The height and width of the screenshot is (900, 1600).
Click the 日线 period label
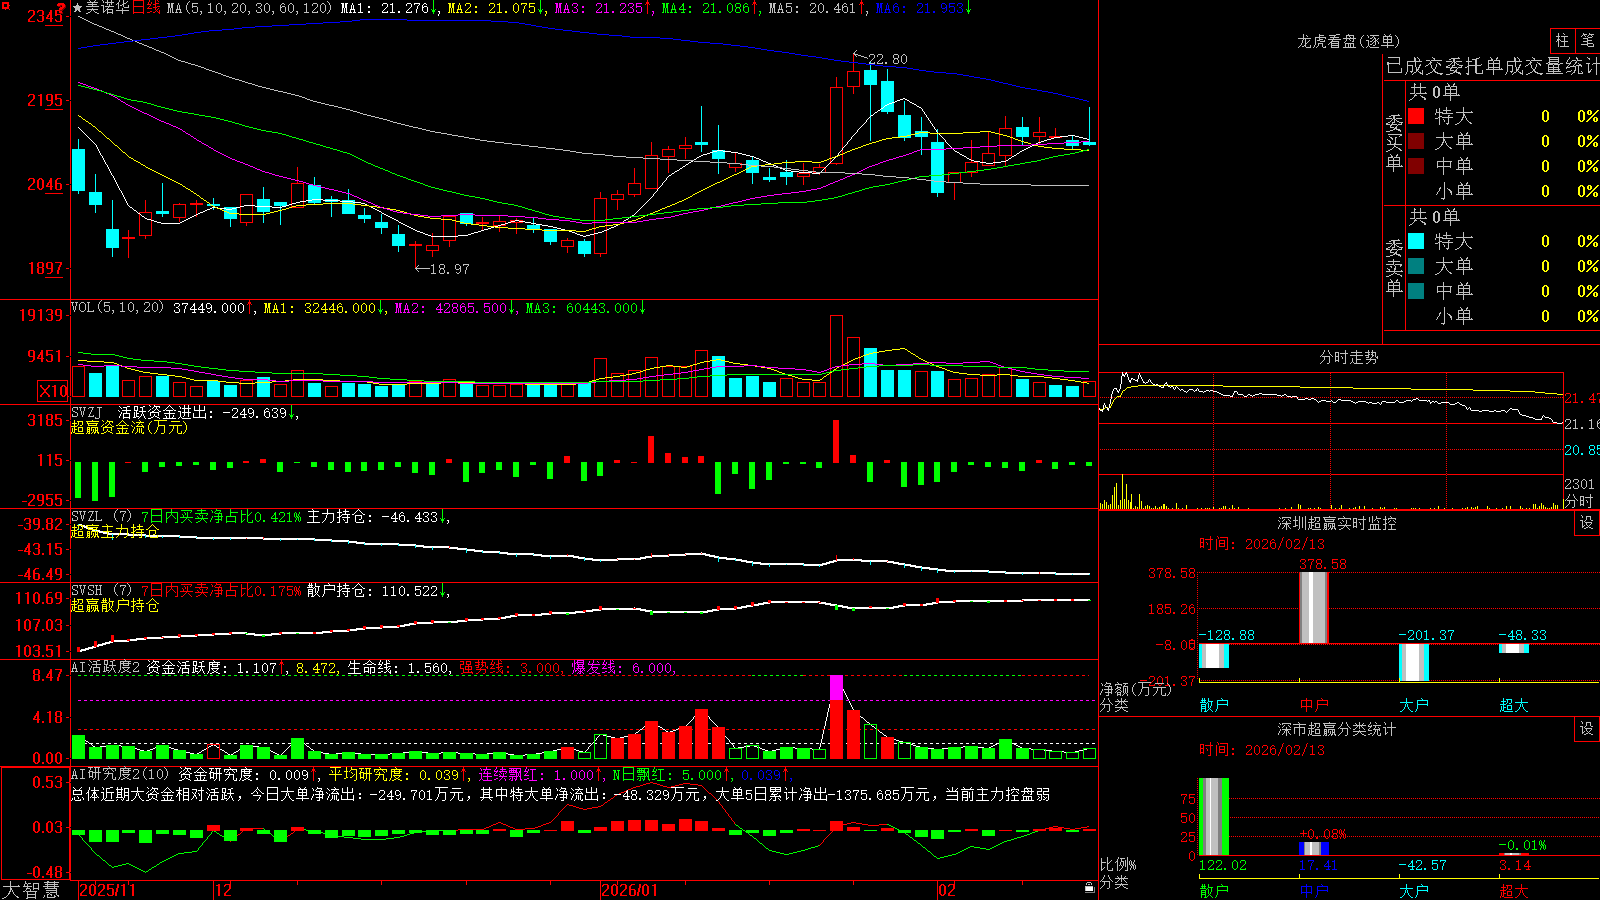(146, 8)
